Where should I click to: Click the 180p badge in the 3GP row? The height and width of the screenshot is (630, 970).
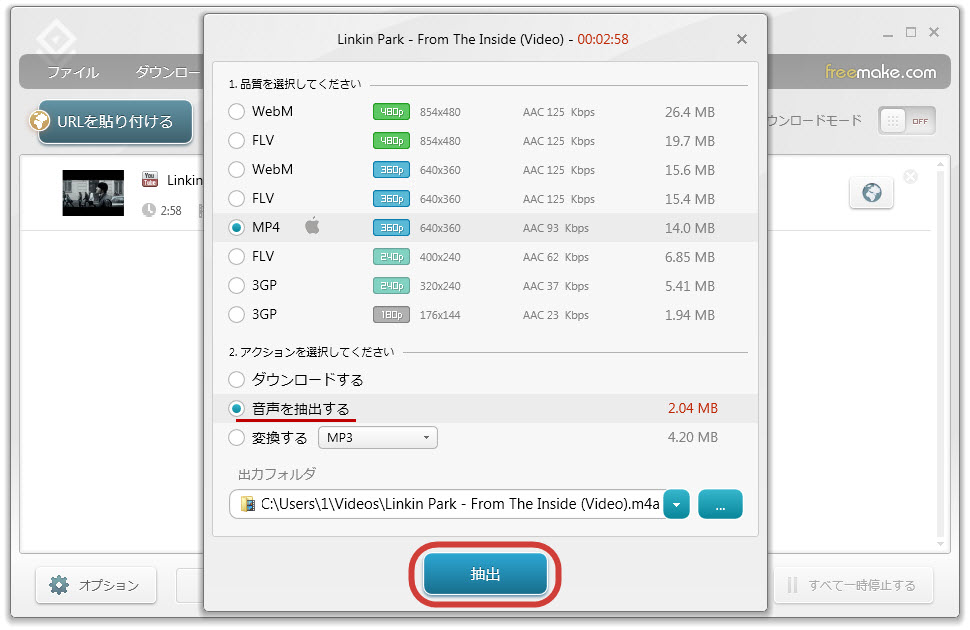pyautogui.click(x=391, y=315)
